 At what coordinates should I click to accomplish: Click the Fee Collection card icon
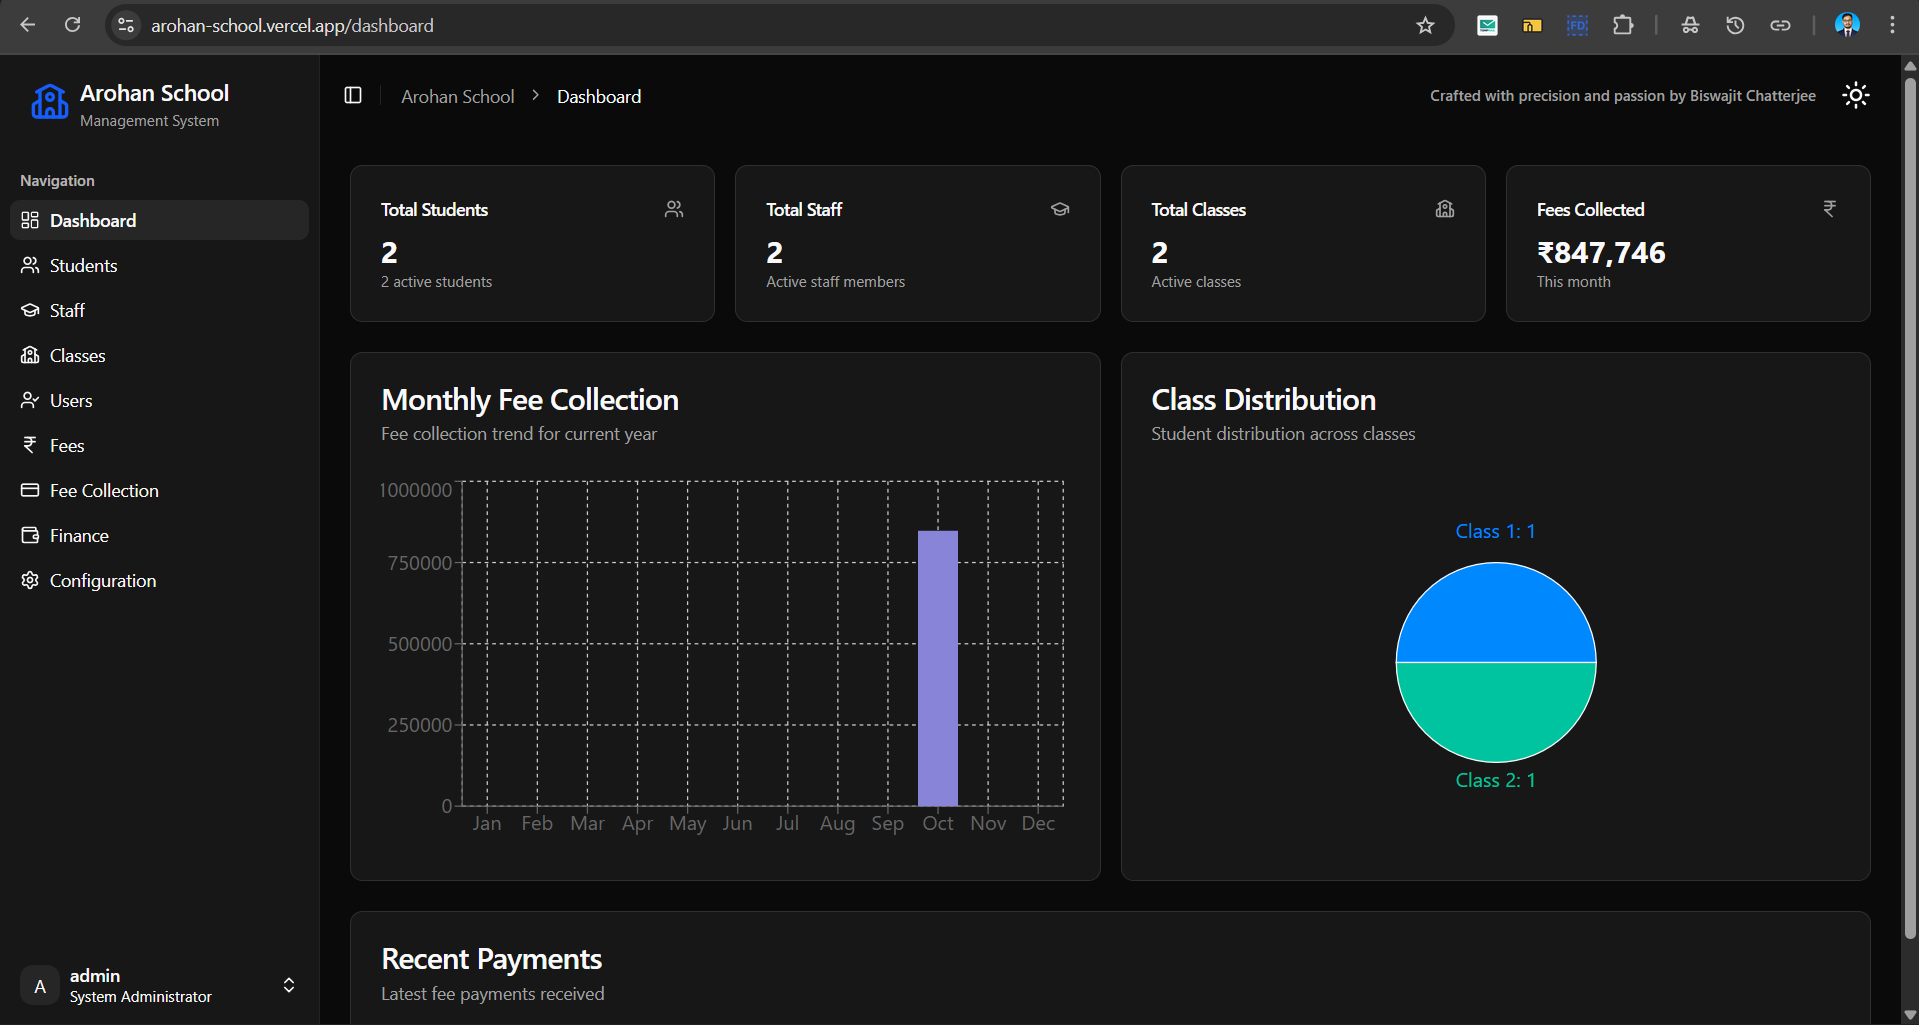(x=30, y=490)
